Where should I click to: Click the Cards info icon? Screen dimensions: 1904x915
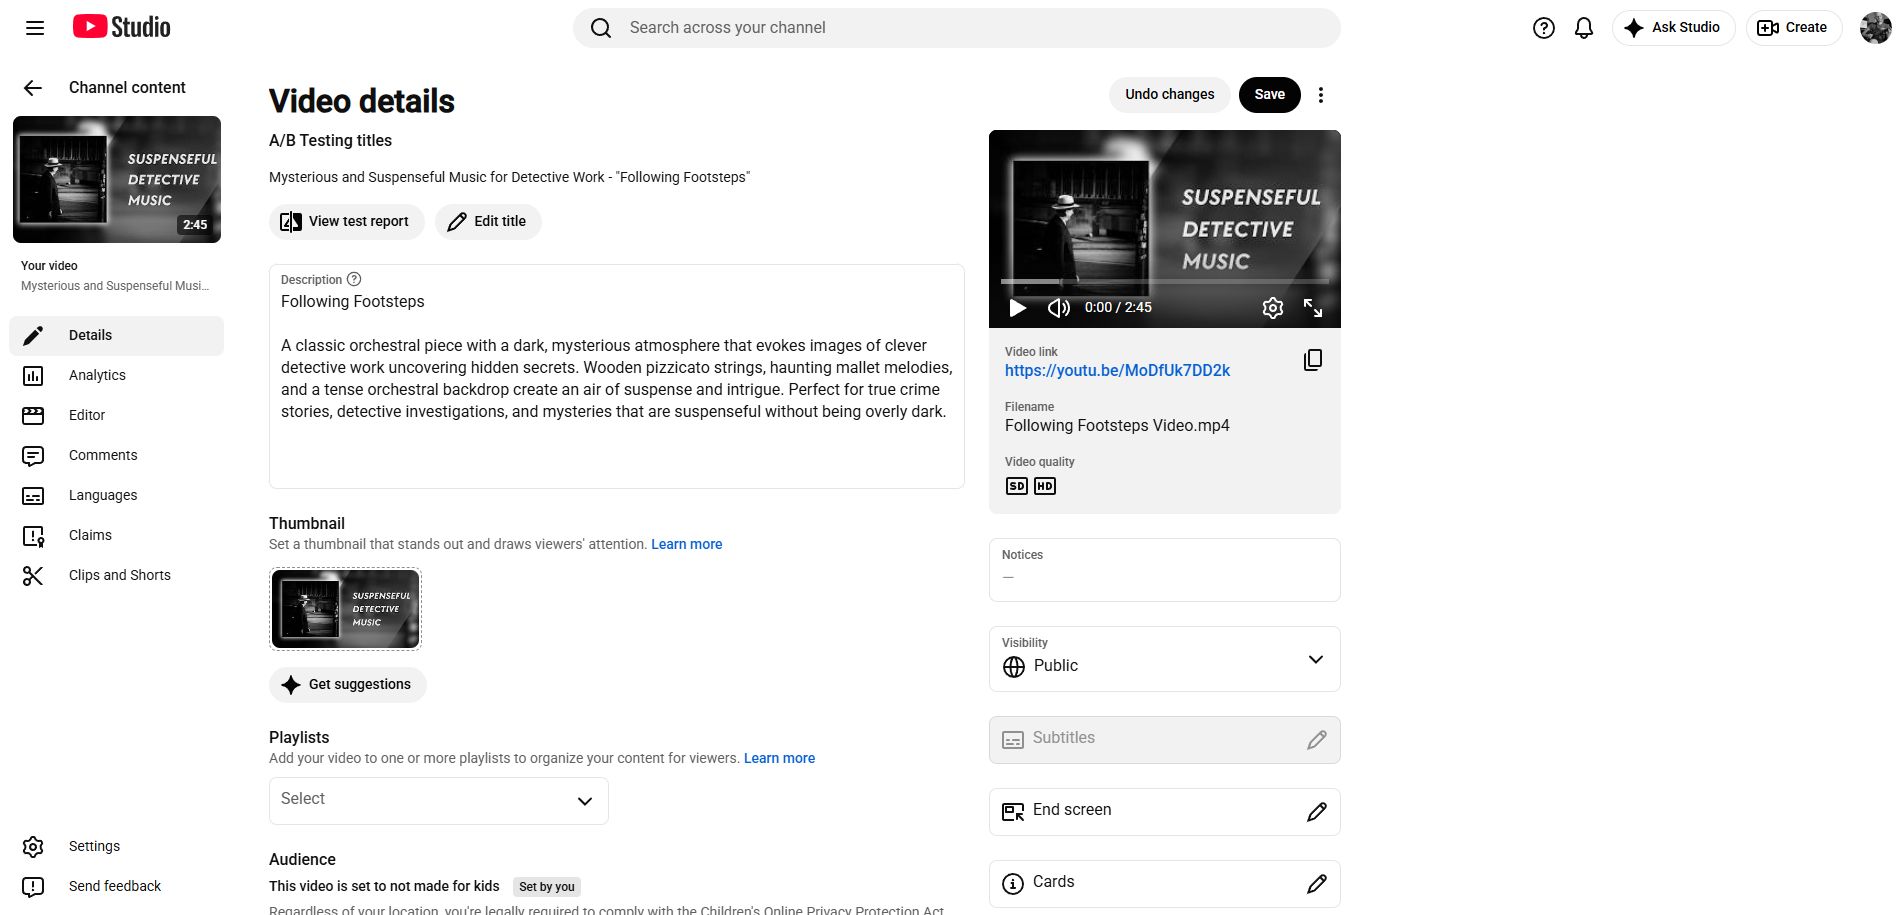click(1013, 884)
